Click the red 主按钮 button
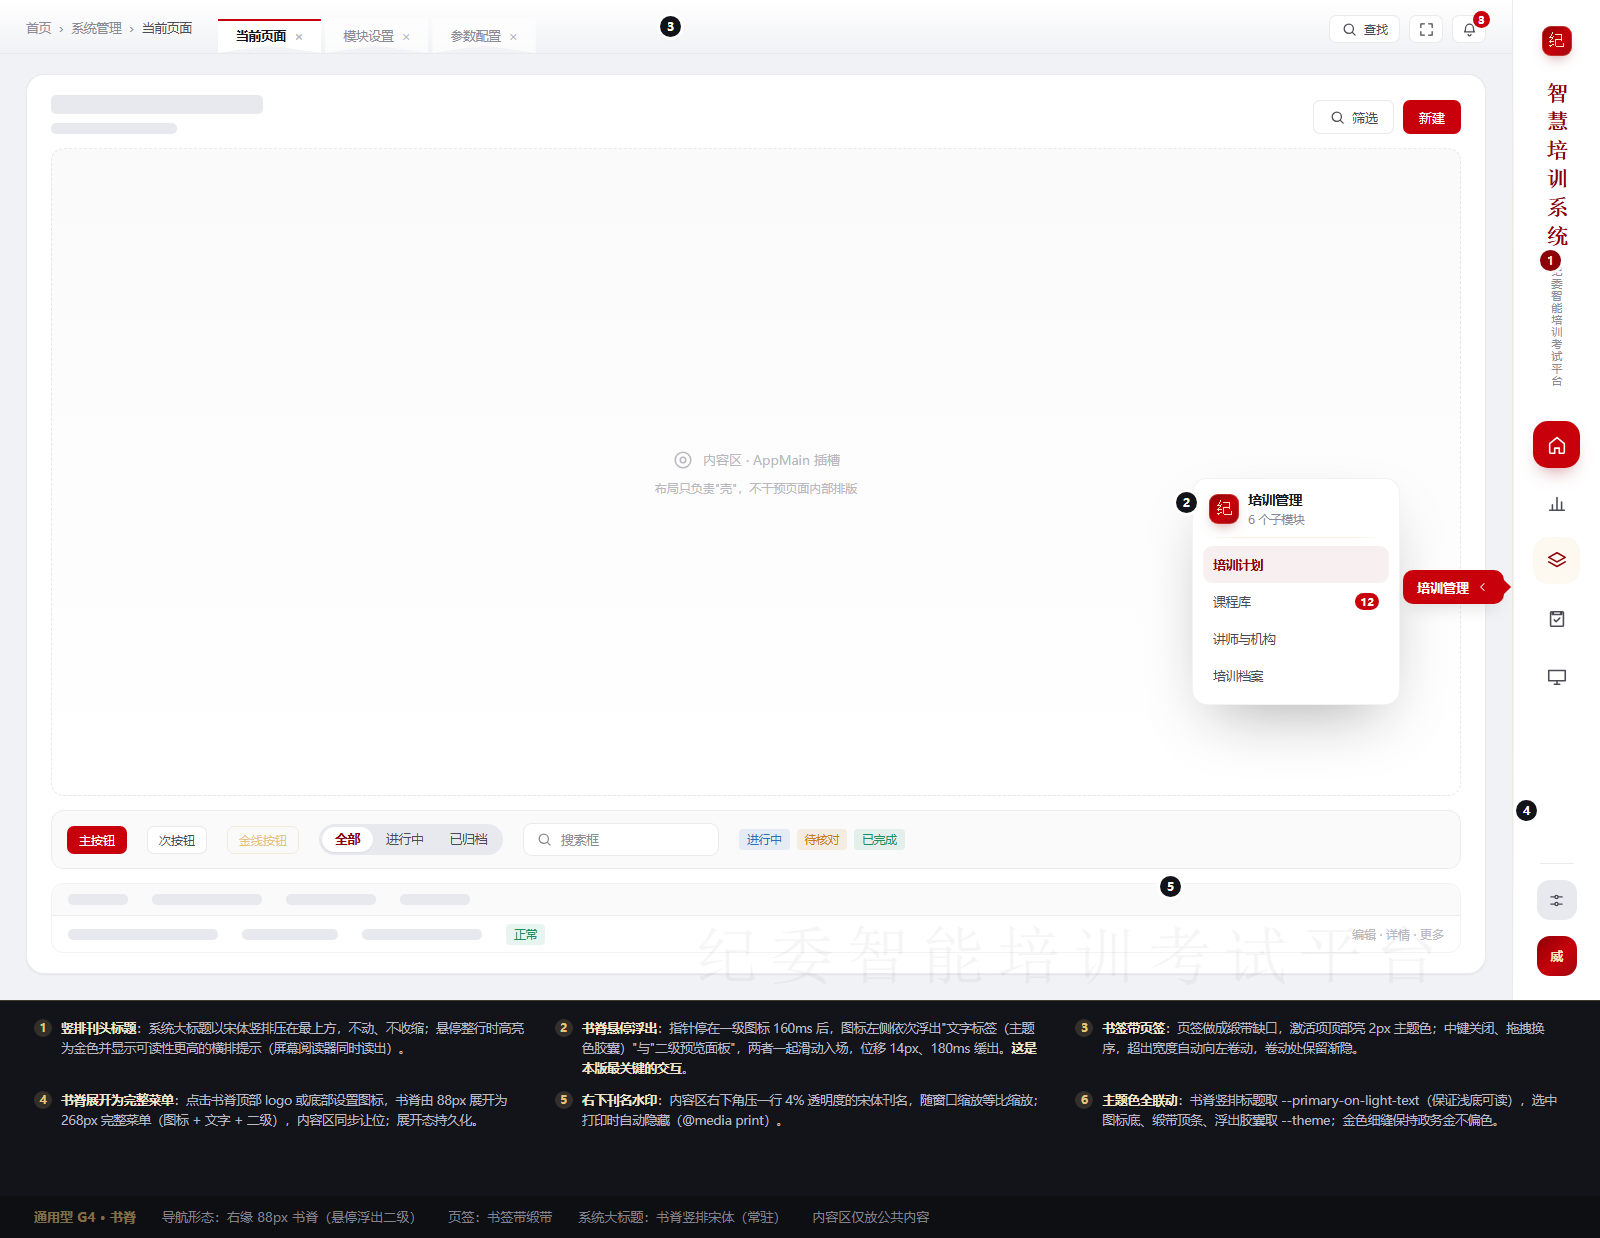Viewport: 1600px width, 1238px height. tap(97, 840)
